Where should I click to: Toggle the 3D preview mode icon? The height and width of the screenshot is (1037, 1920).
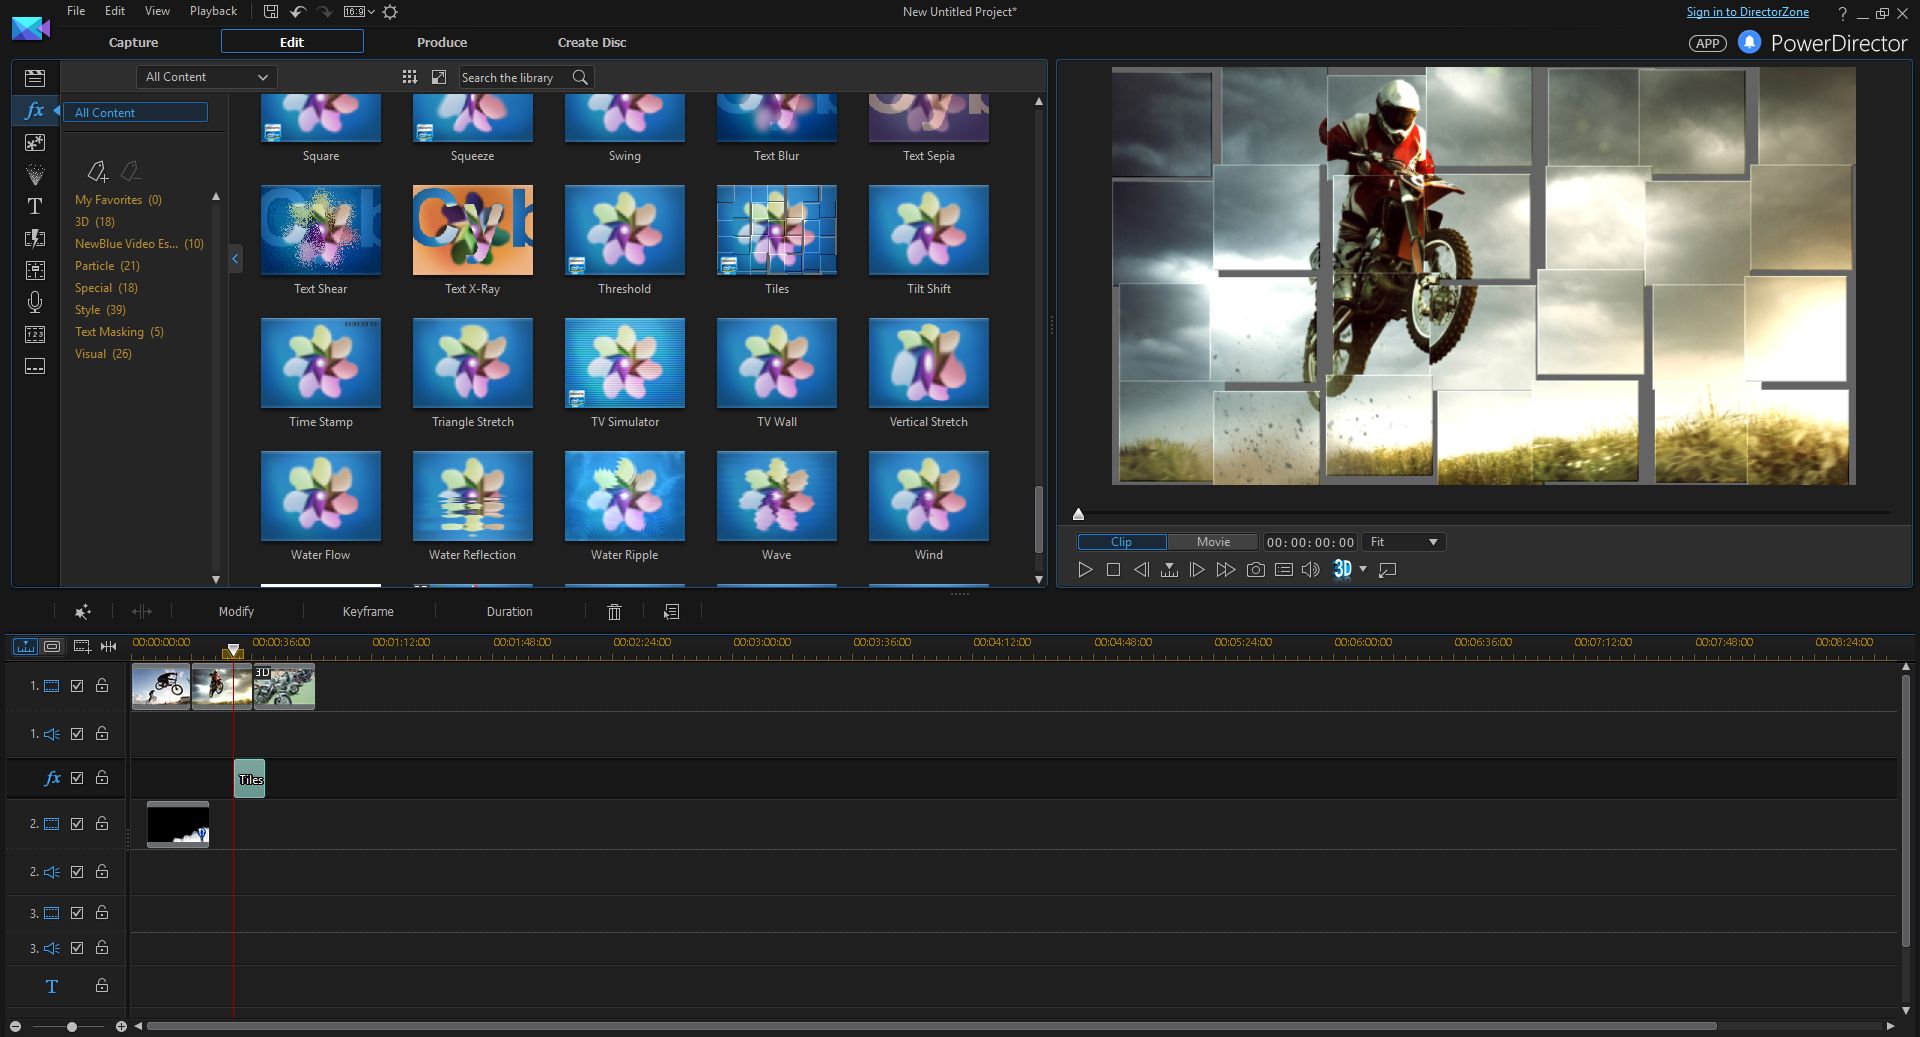(1343, 569)
